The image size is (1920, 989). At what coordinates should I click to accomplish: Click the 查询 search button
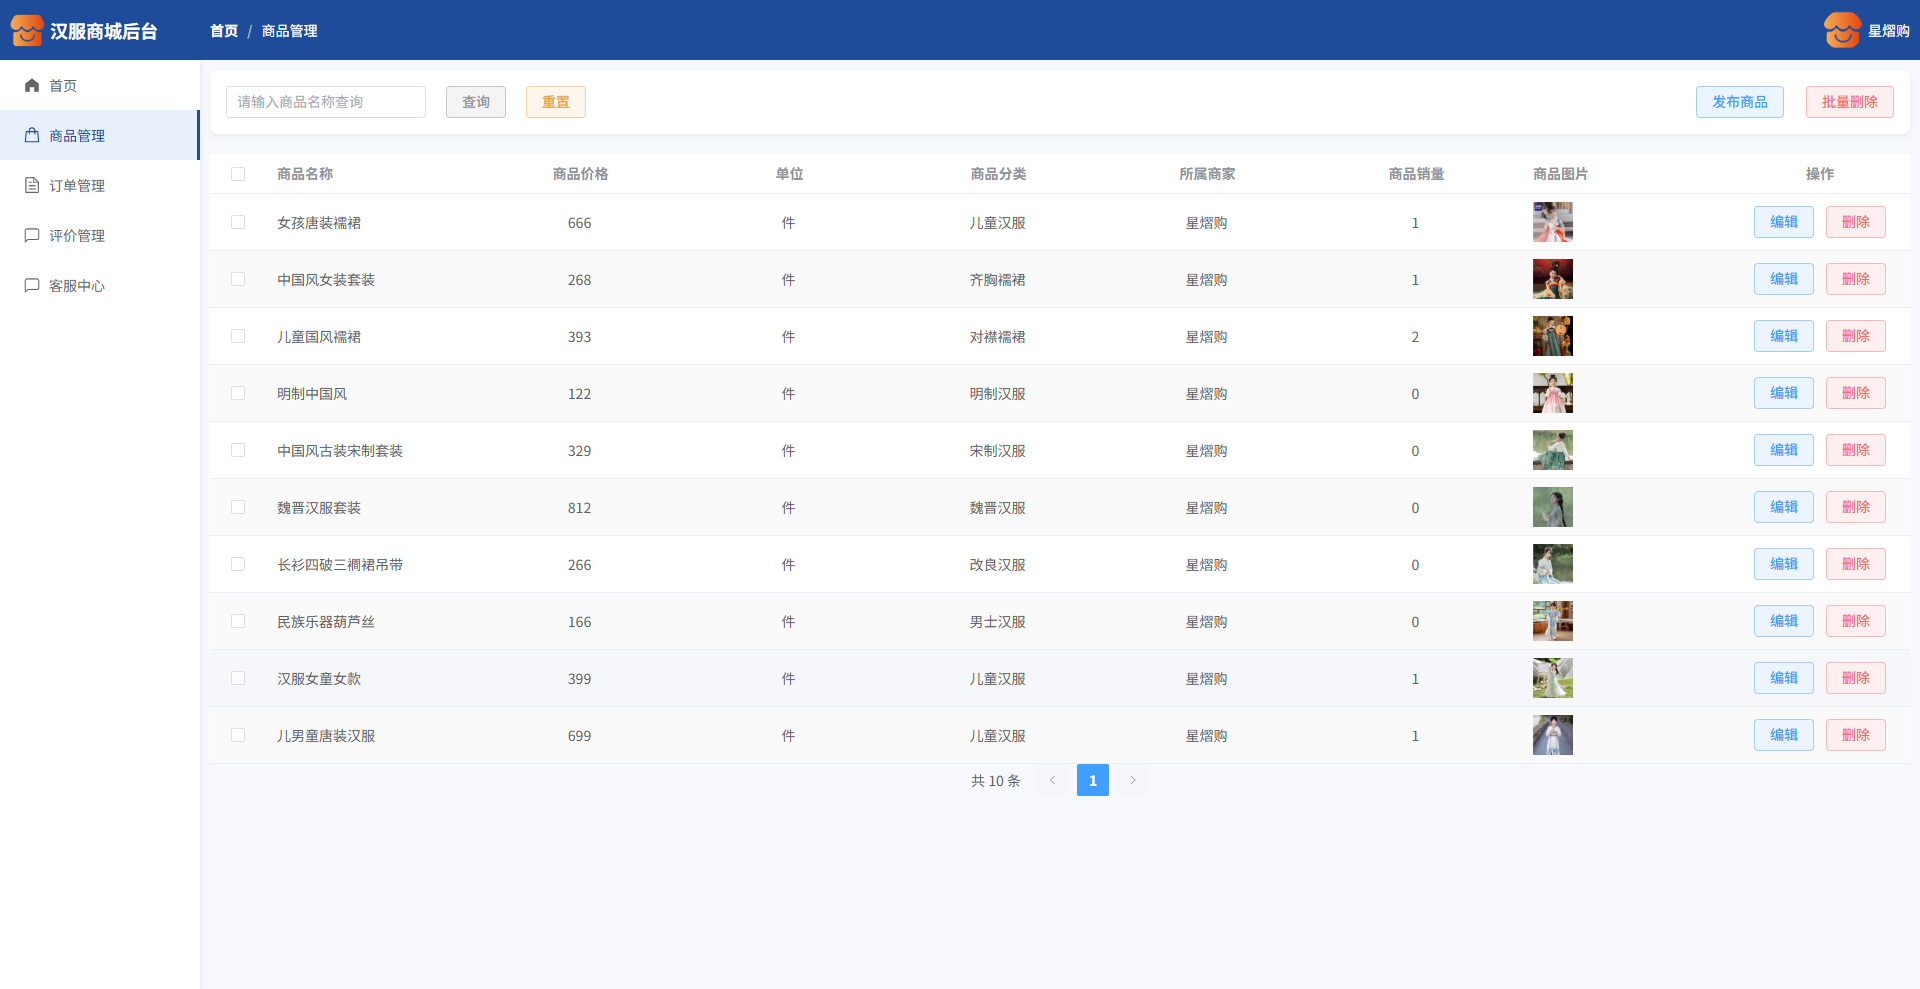pyautogui.click(x=476, y=102)
